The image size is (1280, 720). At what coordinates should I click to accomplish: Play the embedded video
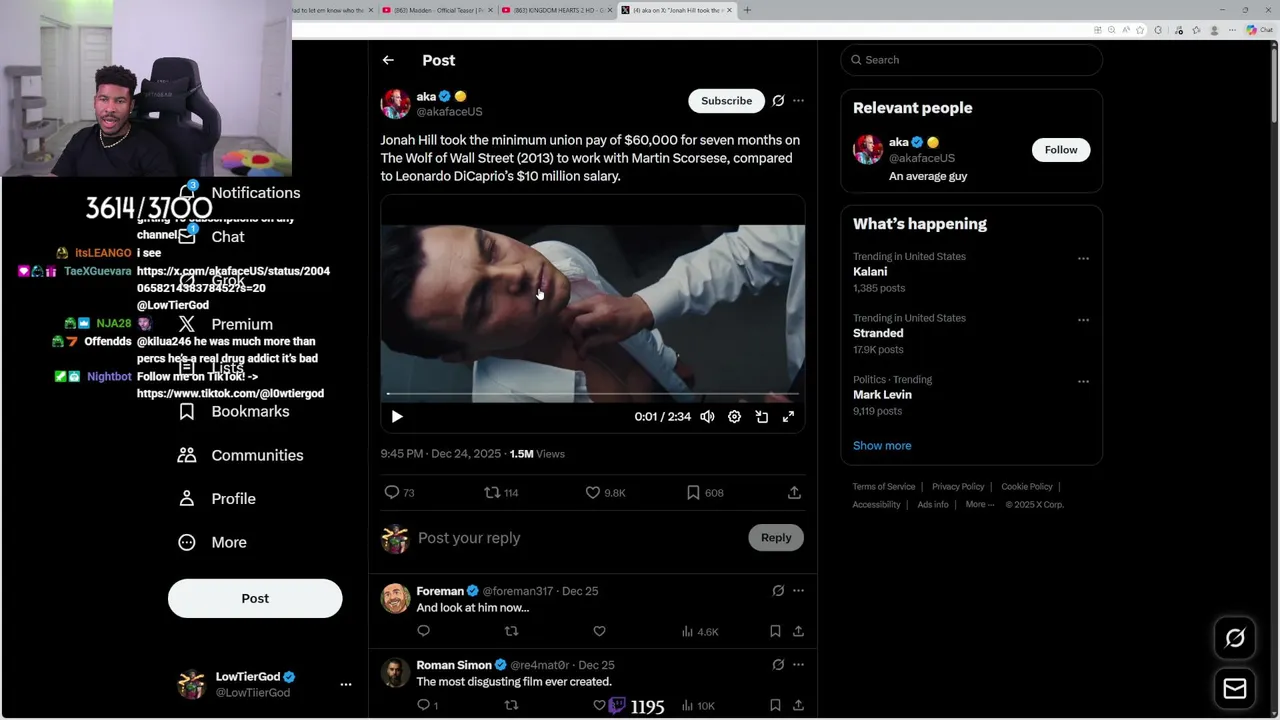coord(397,417)
